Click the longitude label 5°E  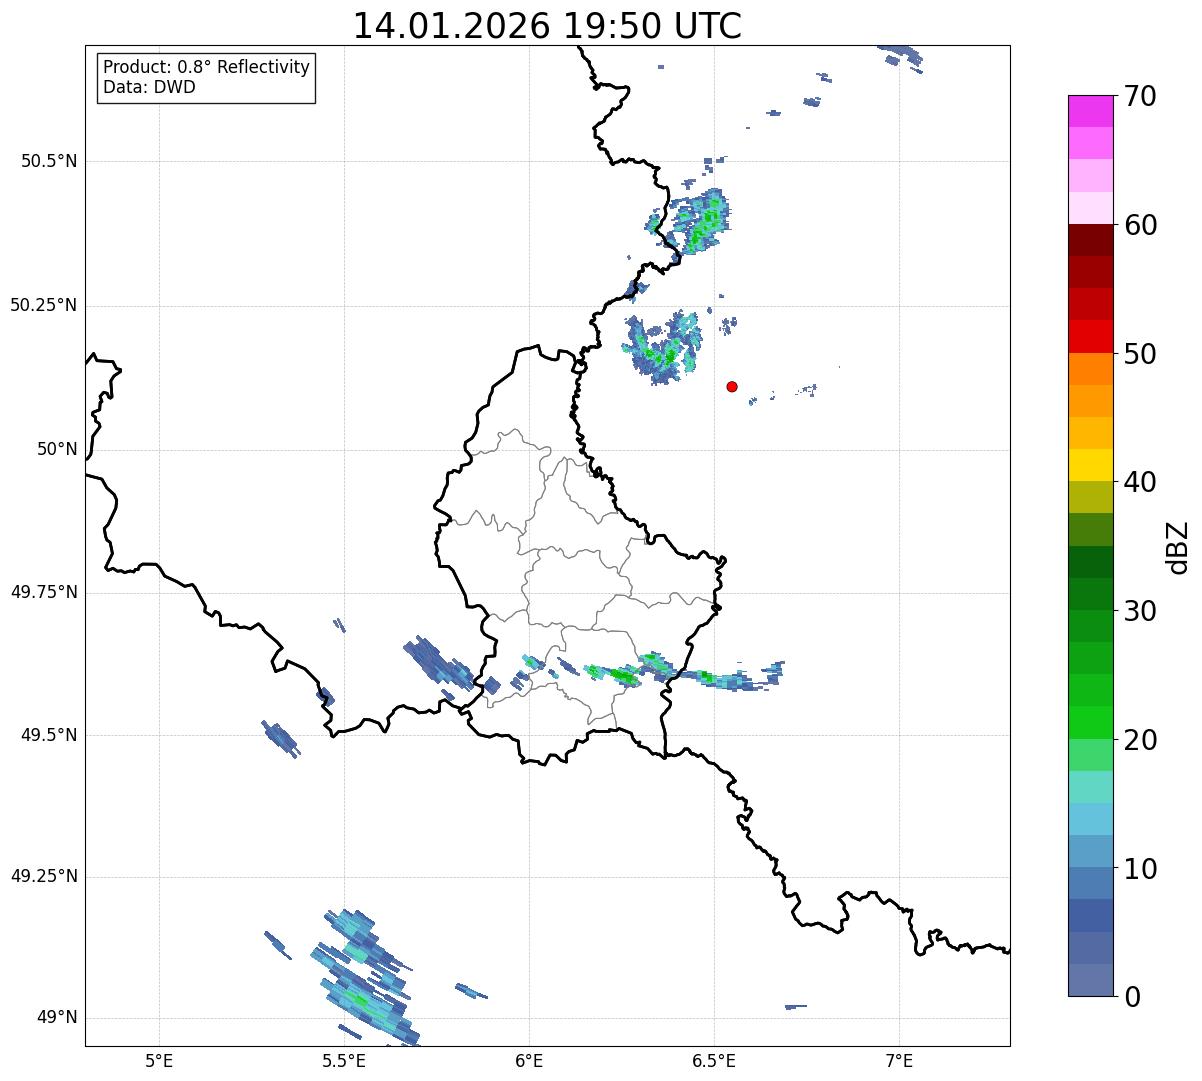[159, 1061]
